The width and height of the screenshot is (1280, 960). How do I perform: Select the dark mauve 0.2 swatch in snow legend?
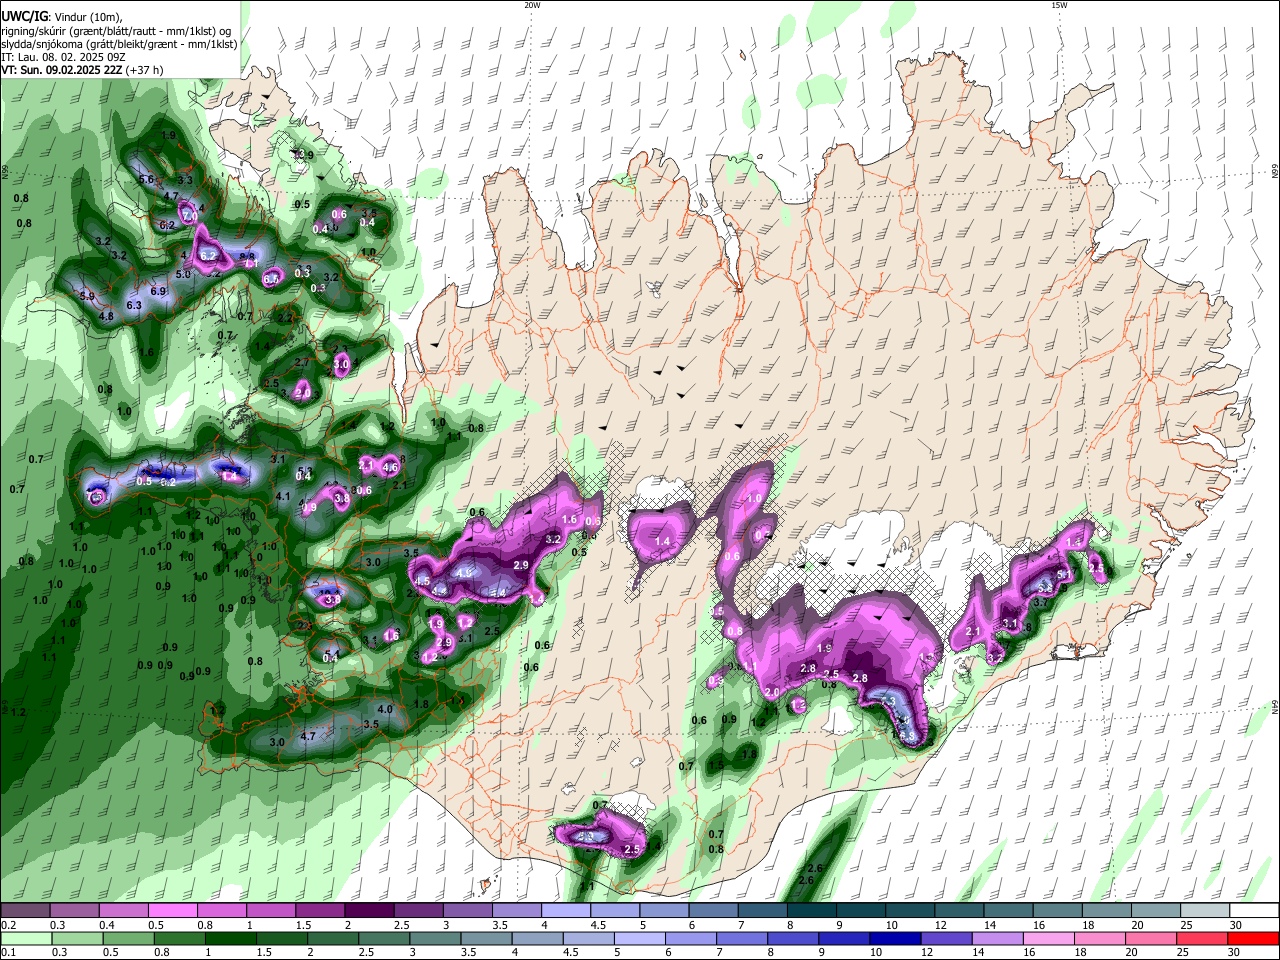[25, 911]
